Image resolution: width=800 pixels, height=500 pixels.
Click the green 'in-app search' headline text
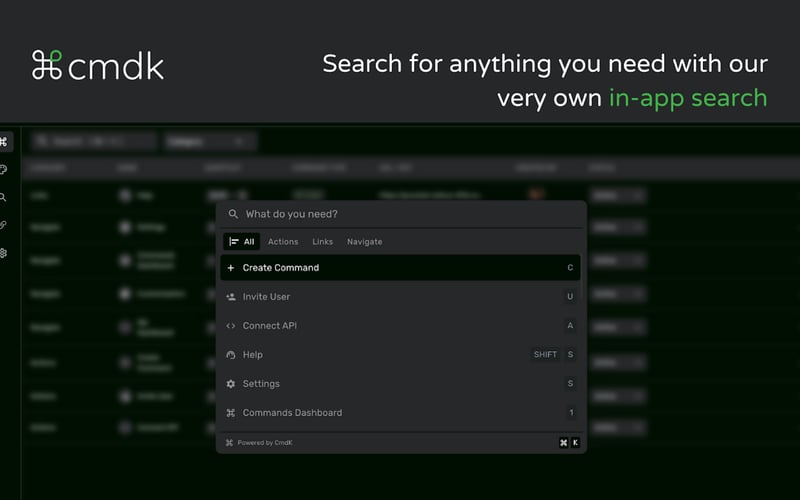point(688,98)
